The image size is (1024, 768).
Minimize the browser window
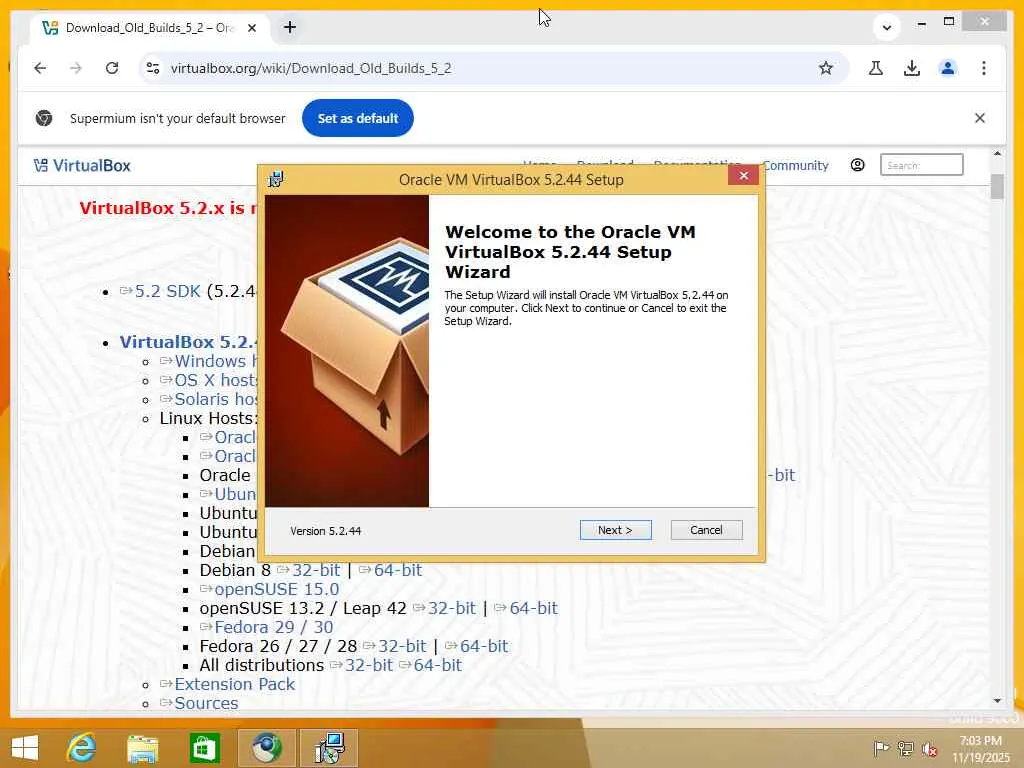click(921, 23)
